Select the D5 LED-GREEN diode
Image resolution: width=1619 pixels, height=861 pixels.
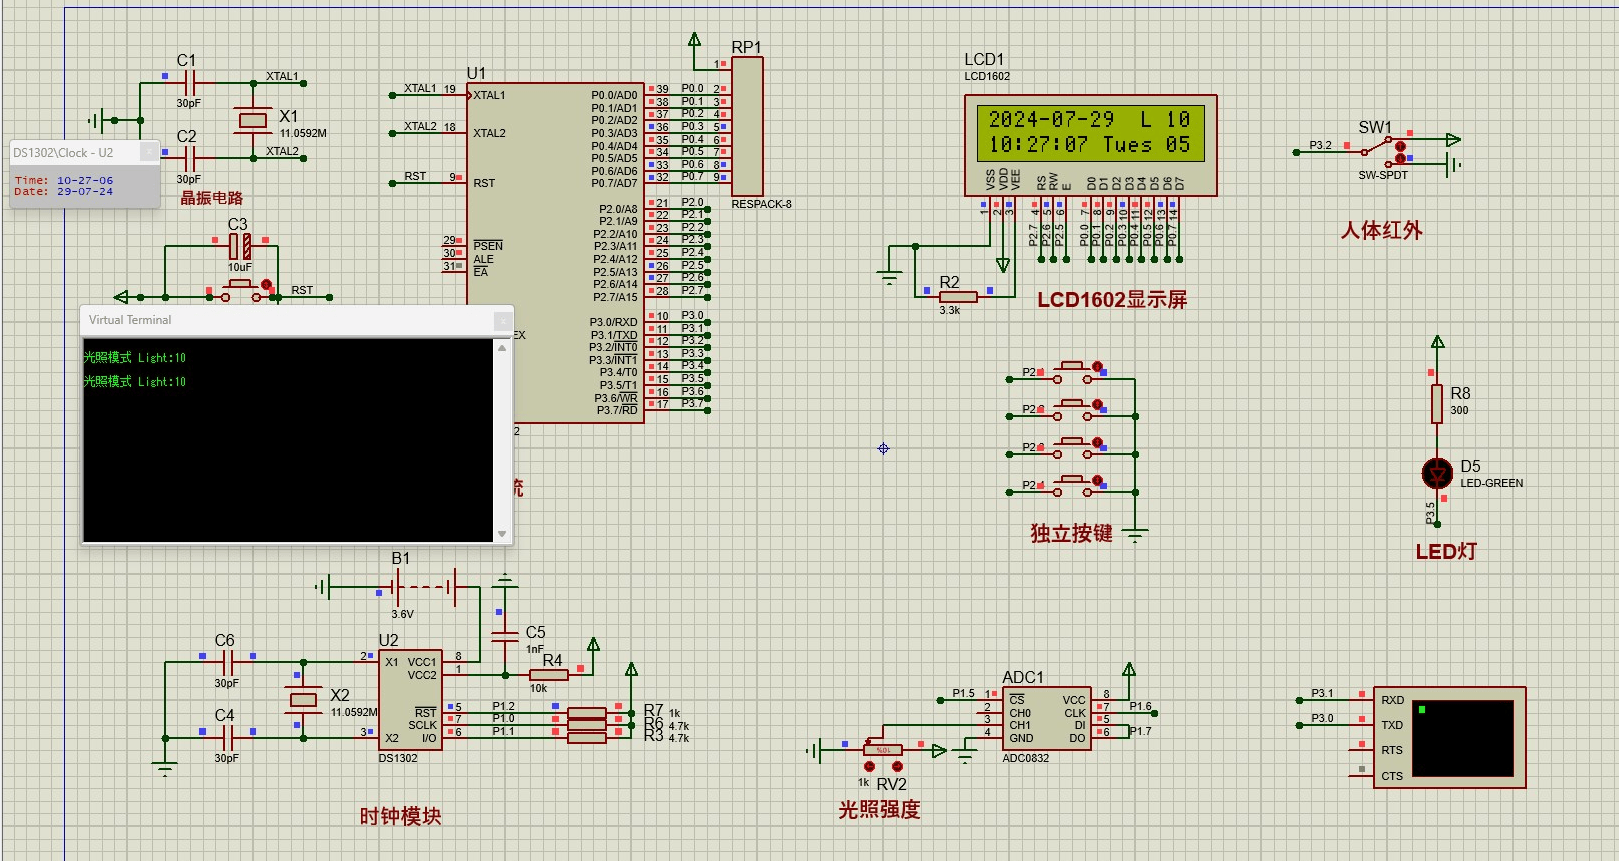tap(1437, 473)
